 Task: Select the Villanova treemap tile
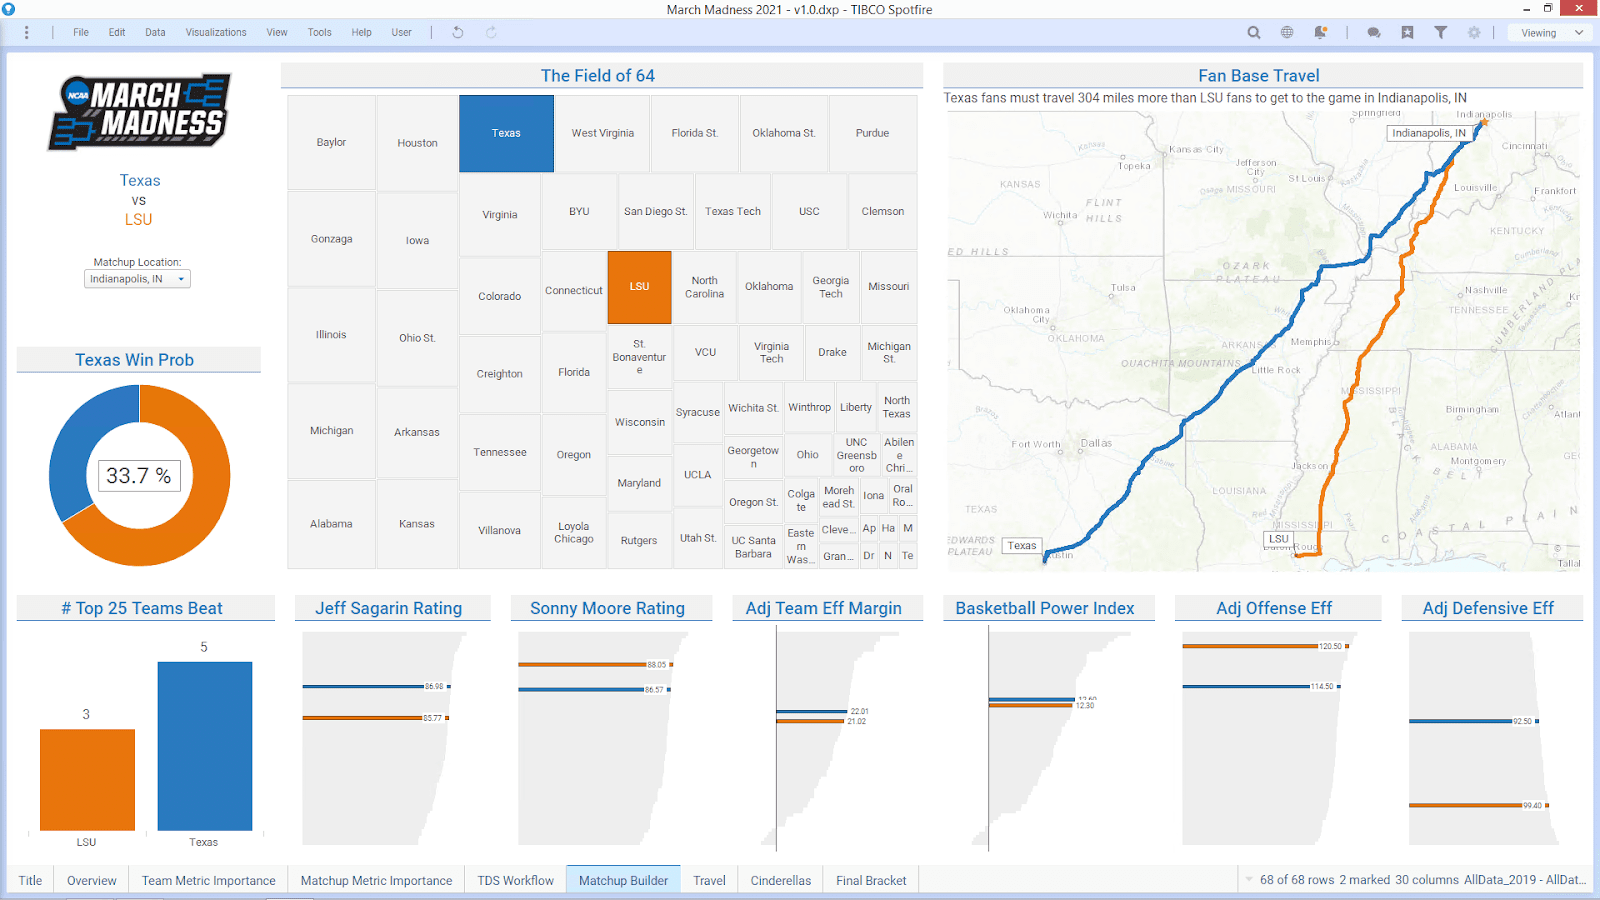pos(500,530)
